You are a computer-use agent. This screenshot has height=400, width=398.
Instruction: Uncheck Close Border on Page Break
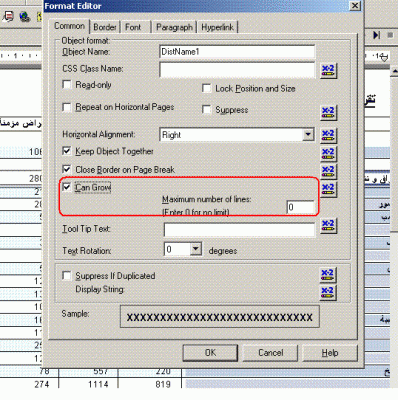pos(67,169)
